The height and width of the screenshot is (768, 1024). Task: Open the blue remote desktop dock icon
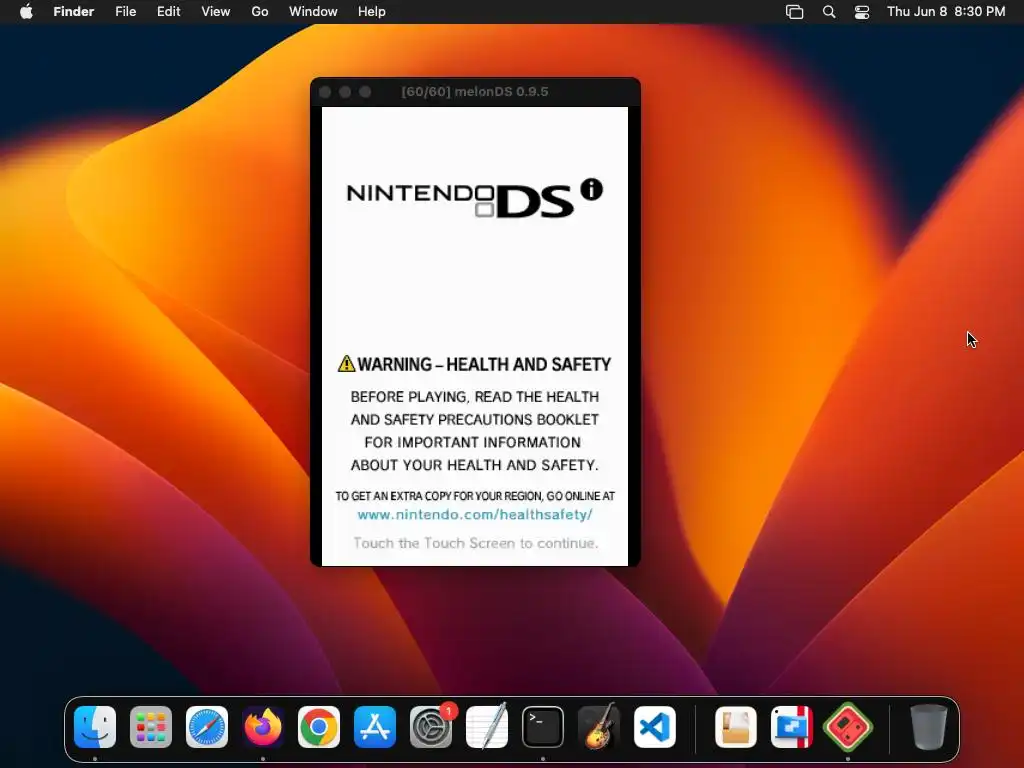(792, 726)
